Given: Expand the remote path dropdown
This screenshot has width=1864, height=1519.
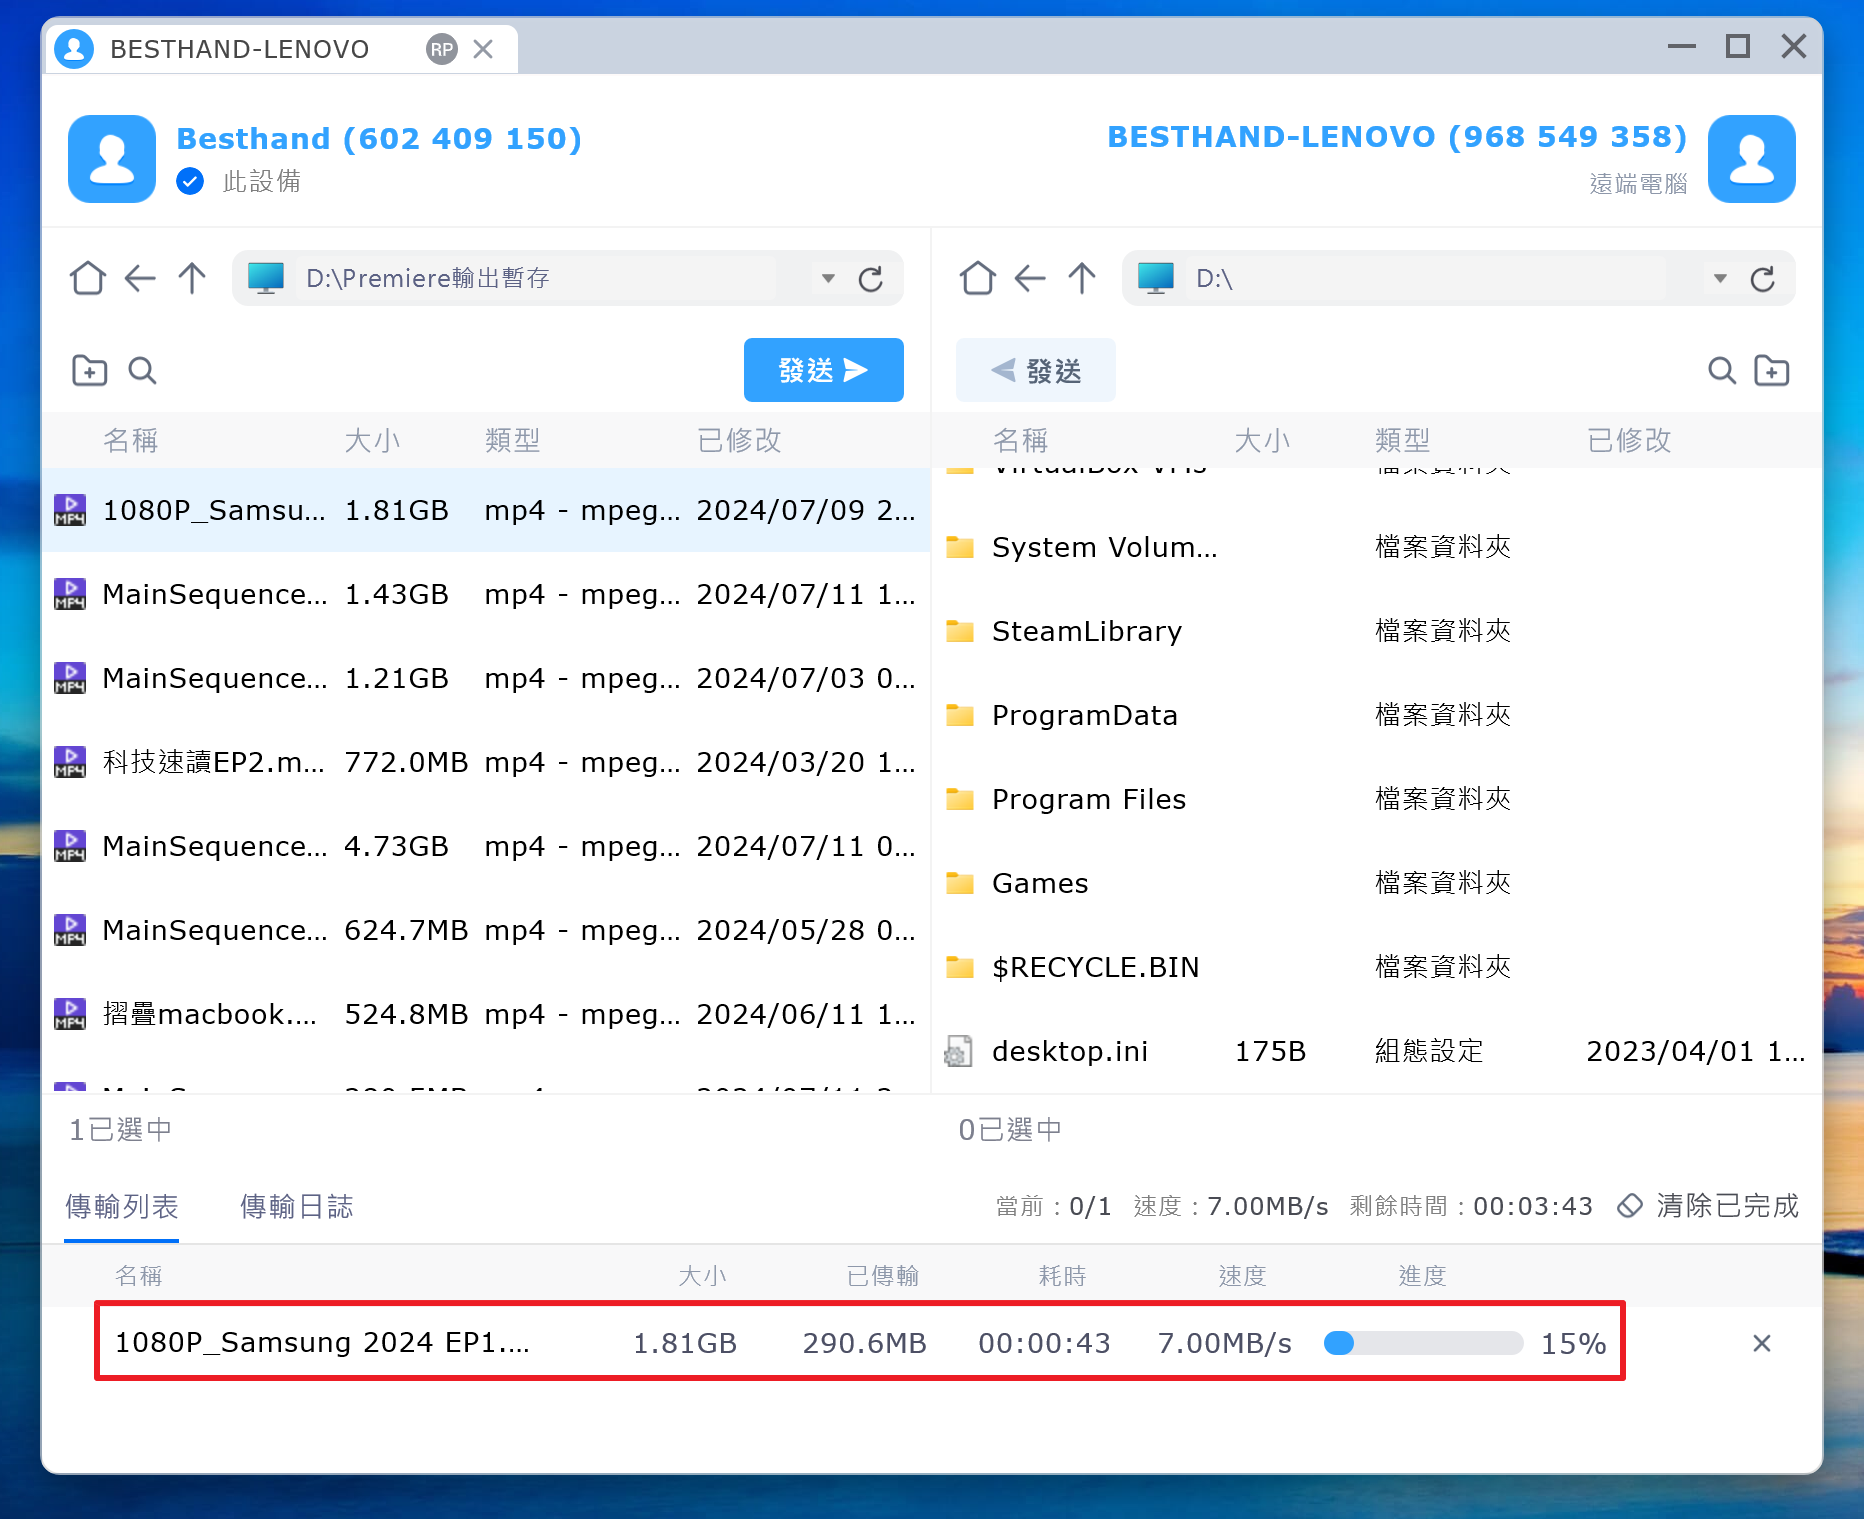Looking at the screenshot, I should (1720, 278).
